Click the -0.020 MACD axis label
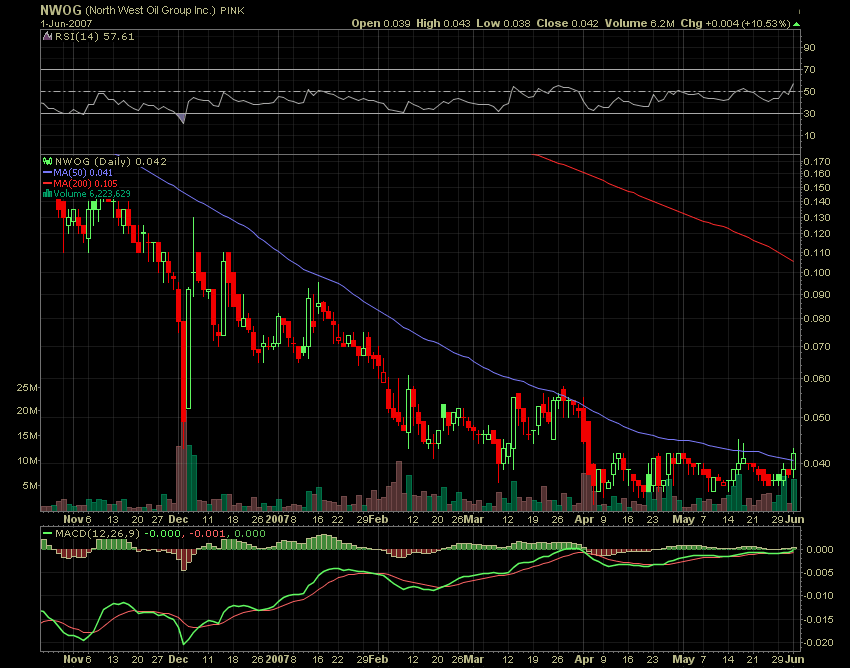 819,643
